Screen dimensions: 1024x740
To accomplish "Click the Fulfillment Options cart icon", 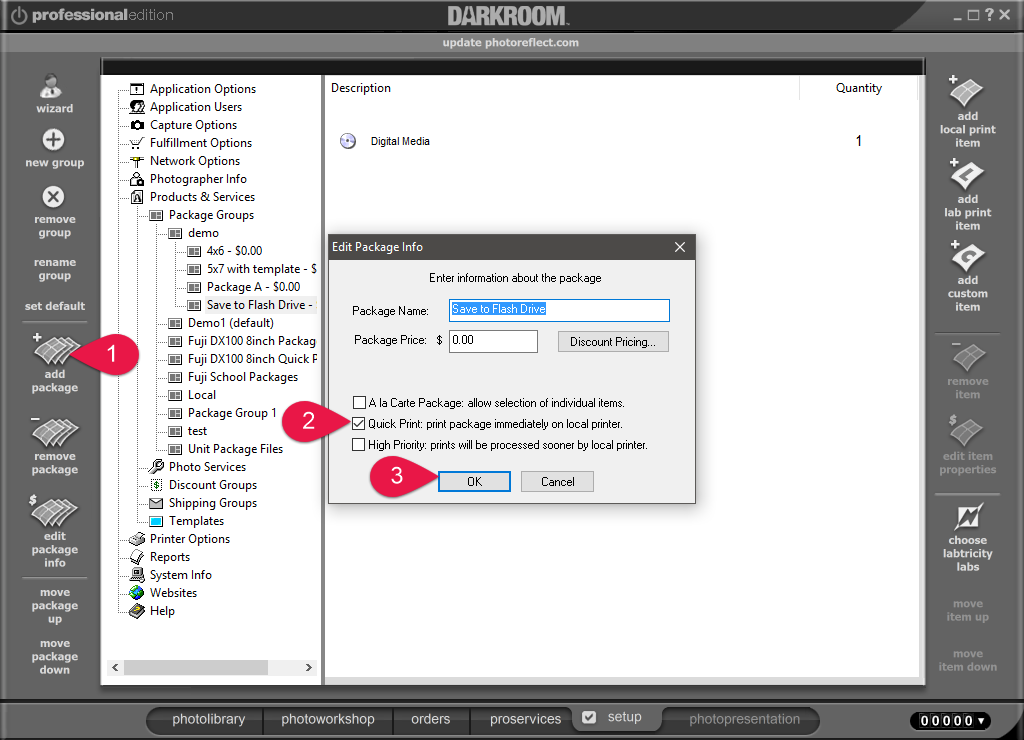I will click(x=136, y=143).
